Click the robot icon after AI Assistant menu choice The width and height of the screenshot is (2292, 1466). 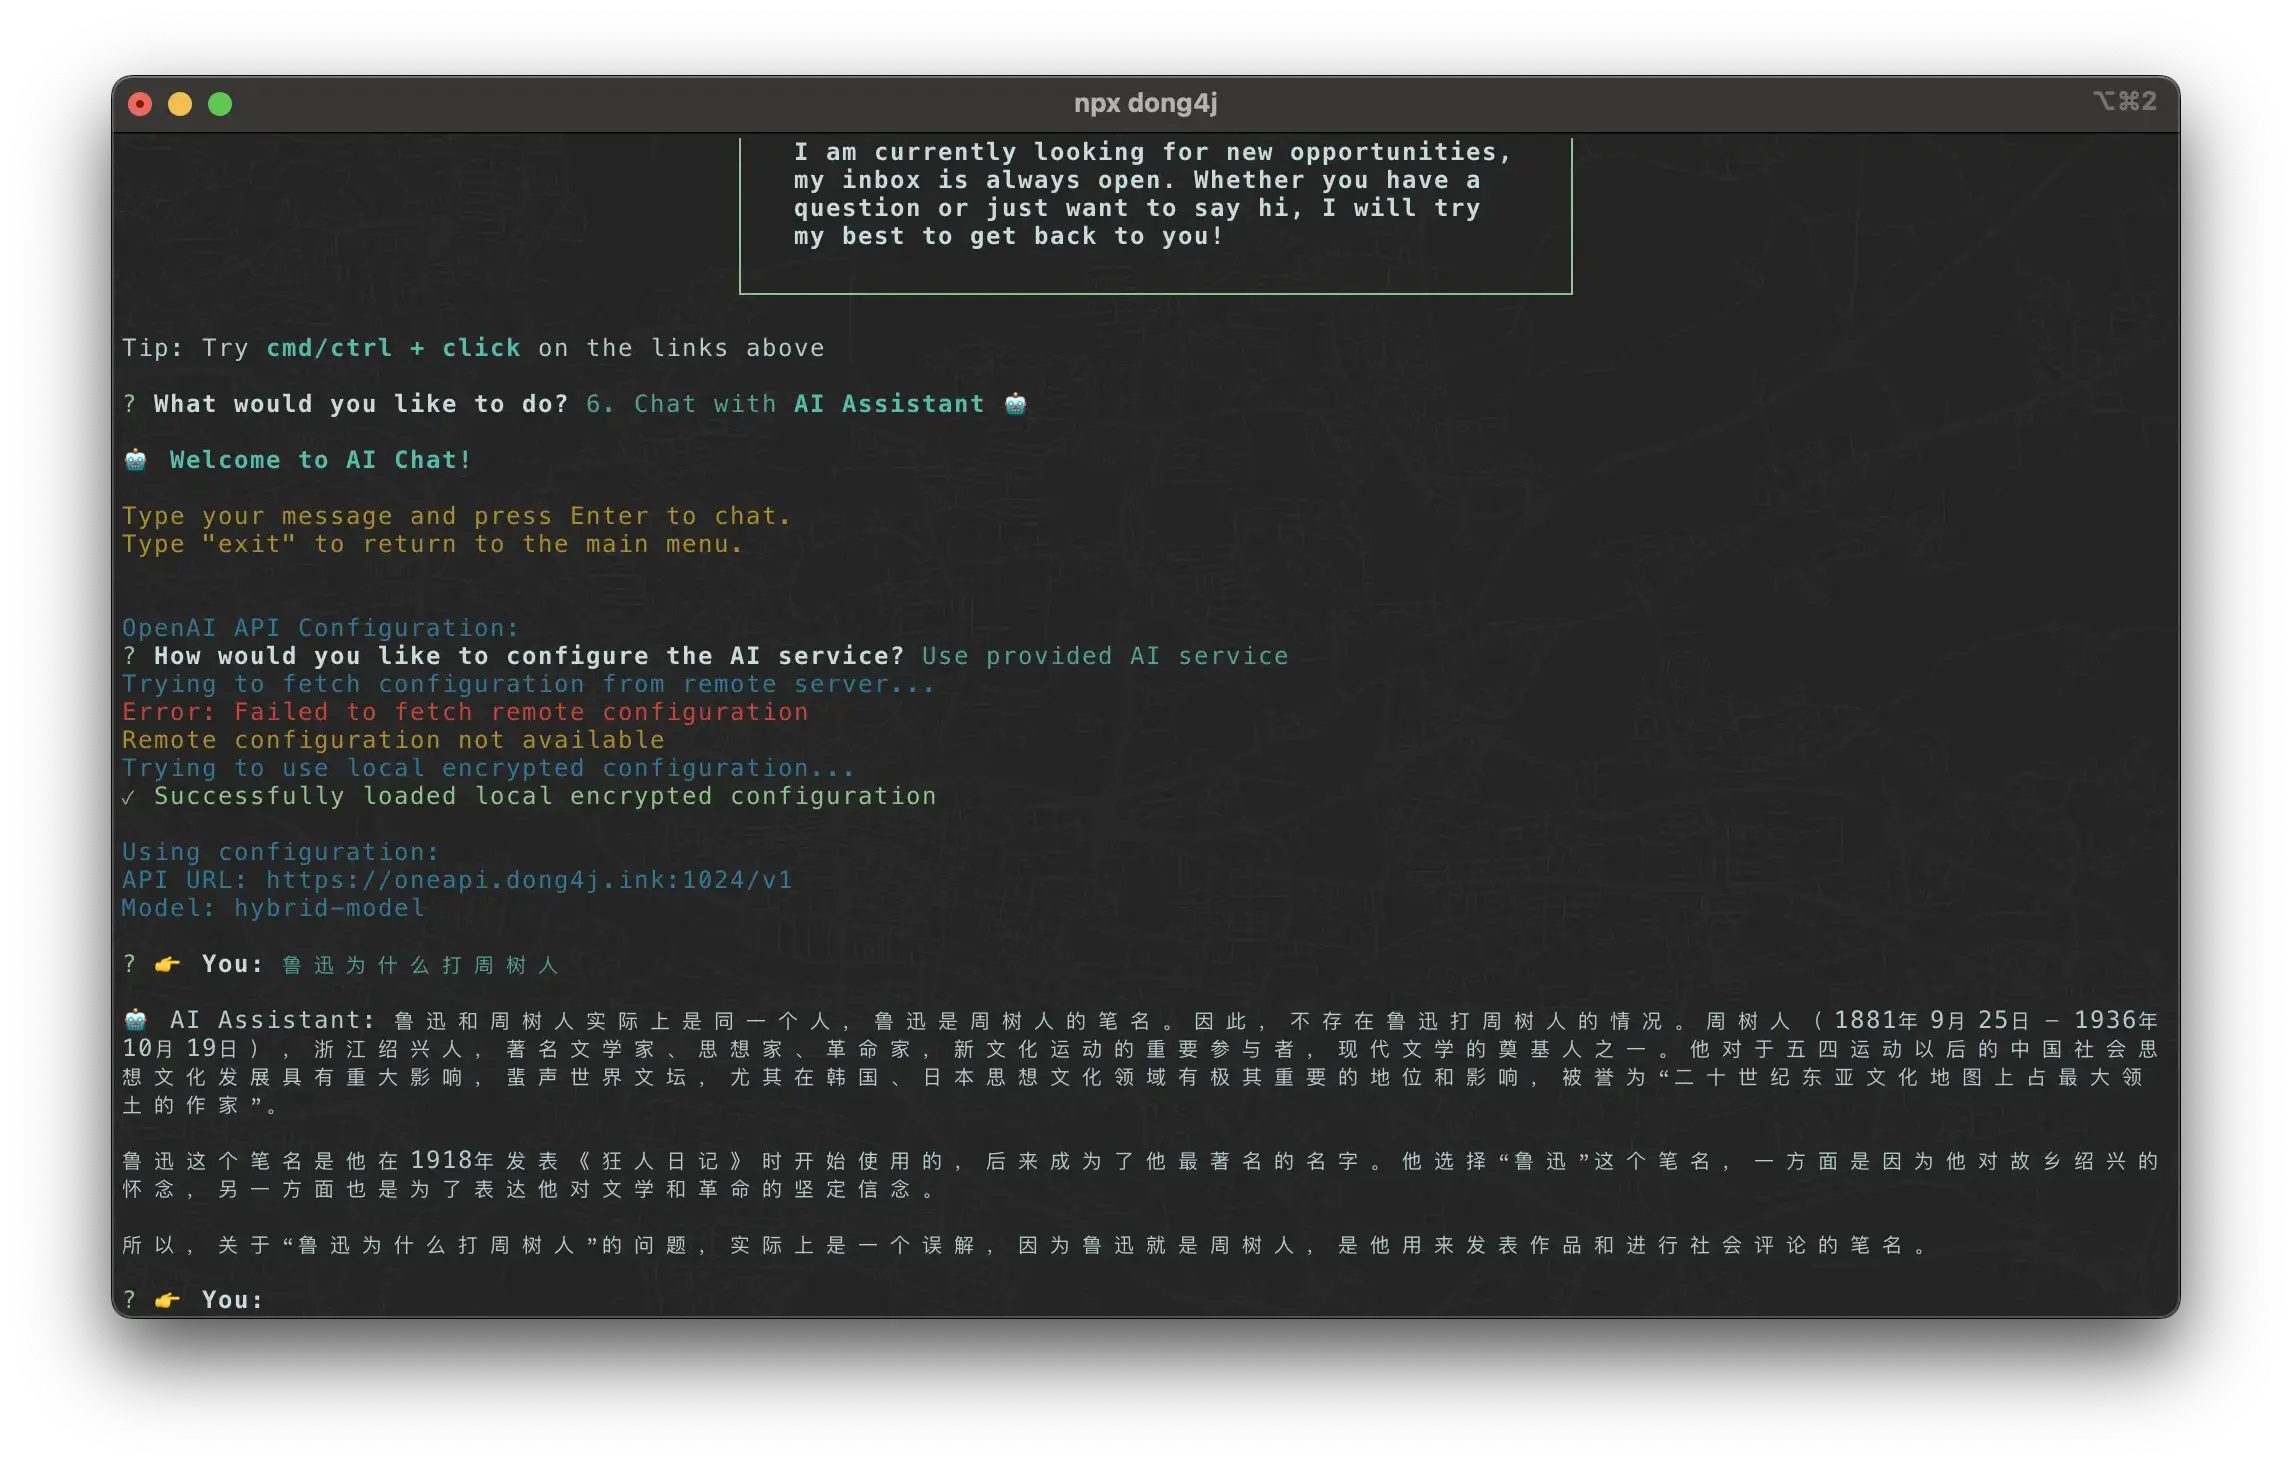coord(1015,404)
